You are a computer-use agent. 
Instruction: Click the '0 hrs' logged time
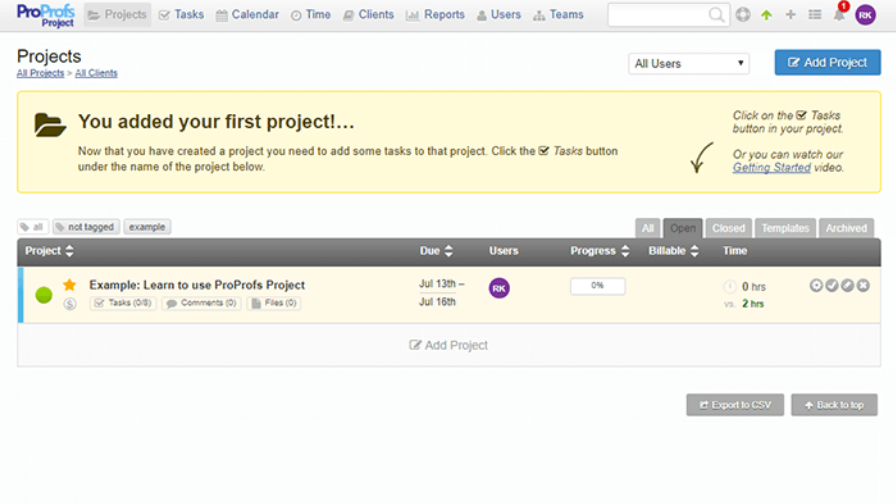(x=754, y=287)
